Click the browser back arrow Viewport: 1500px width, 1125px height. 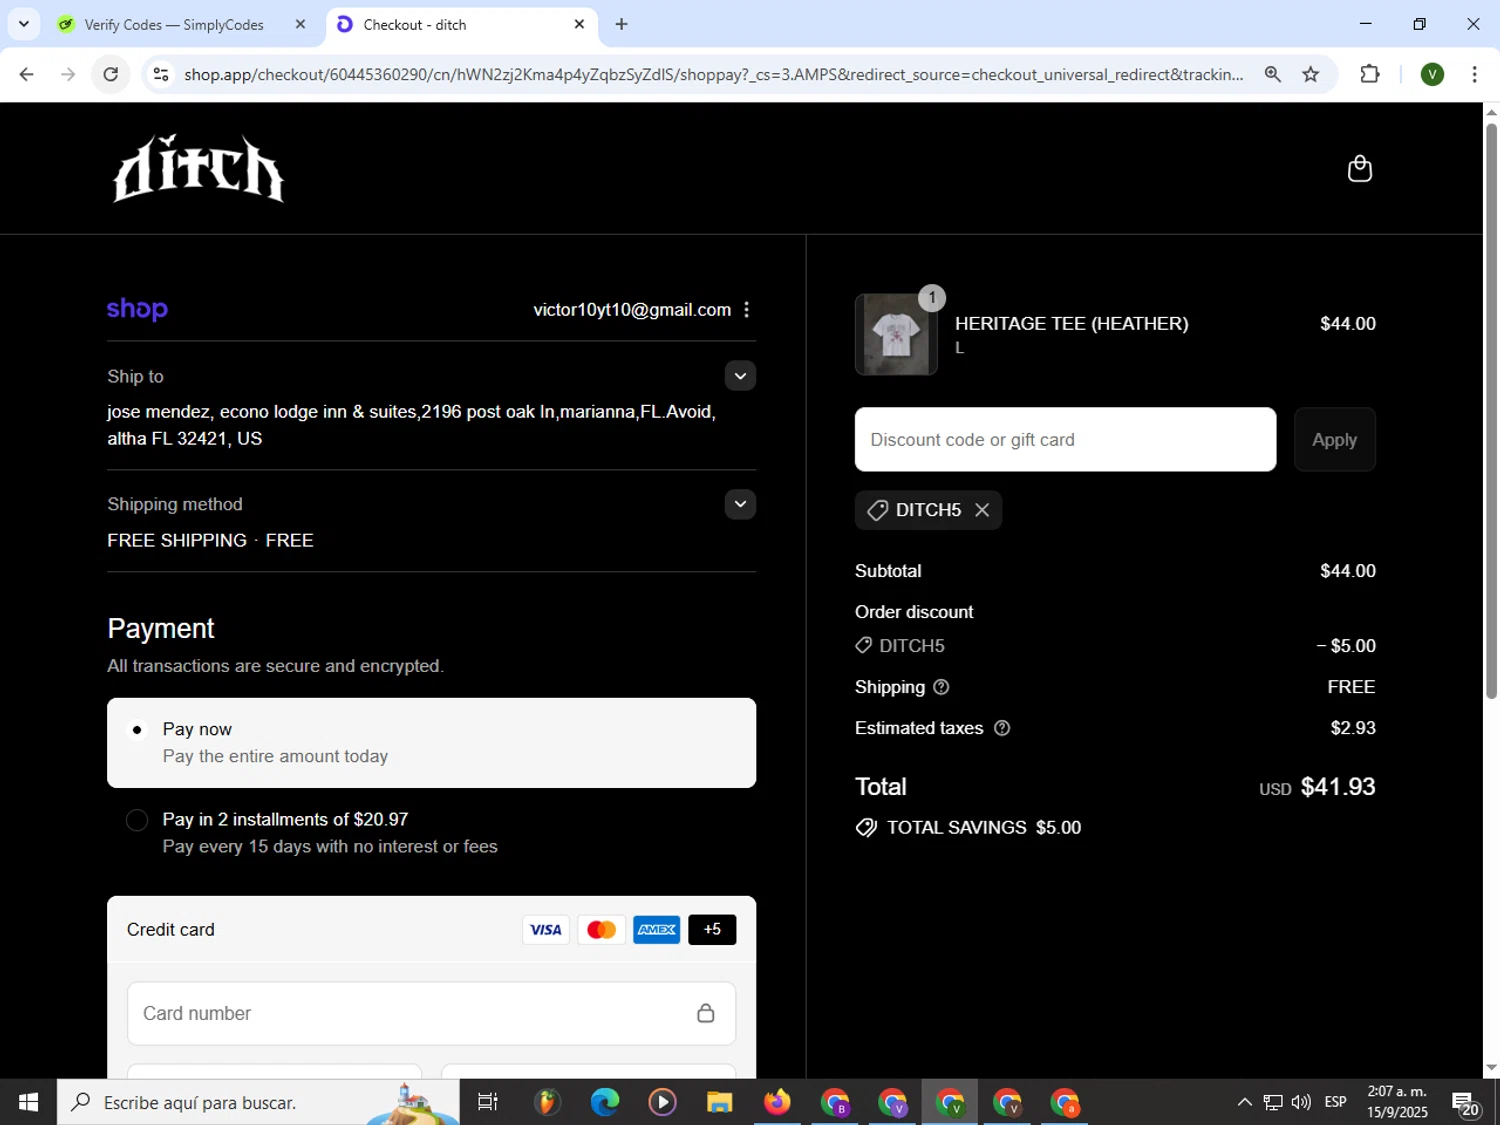(x=27, y=74)
